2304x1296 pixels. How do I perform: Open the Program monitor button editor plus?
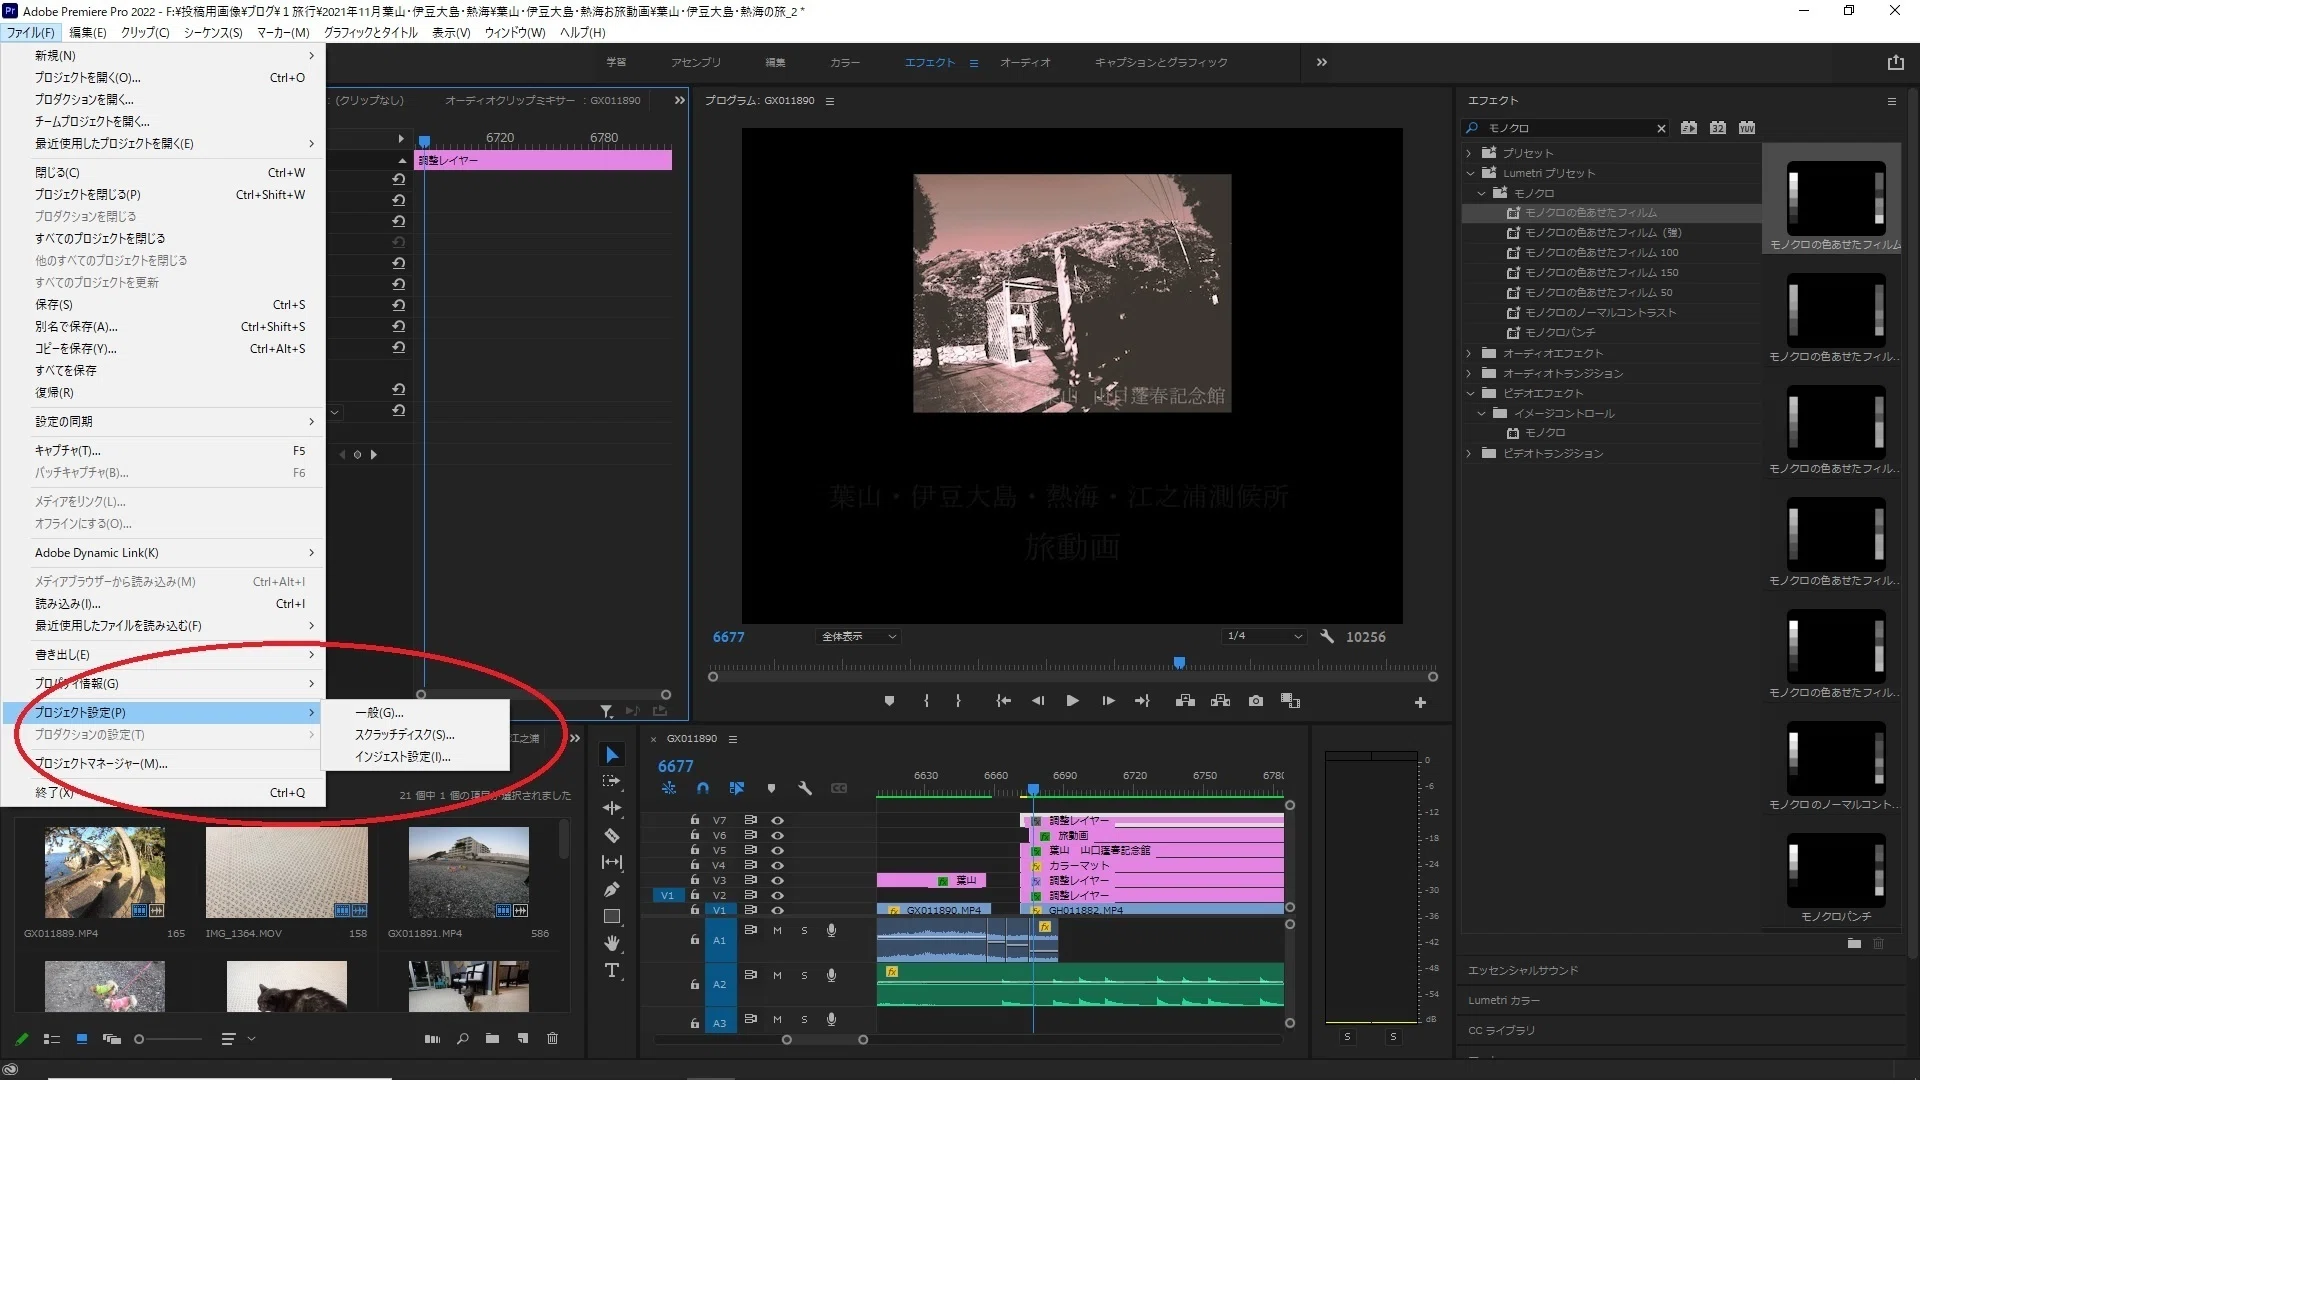1420,703
